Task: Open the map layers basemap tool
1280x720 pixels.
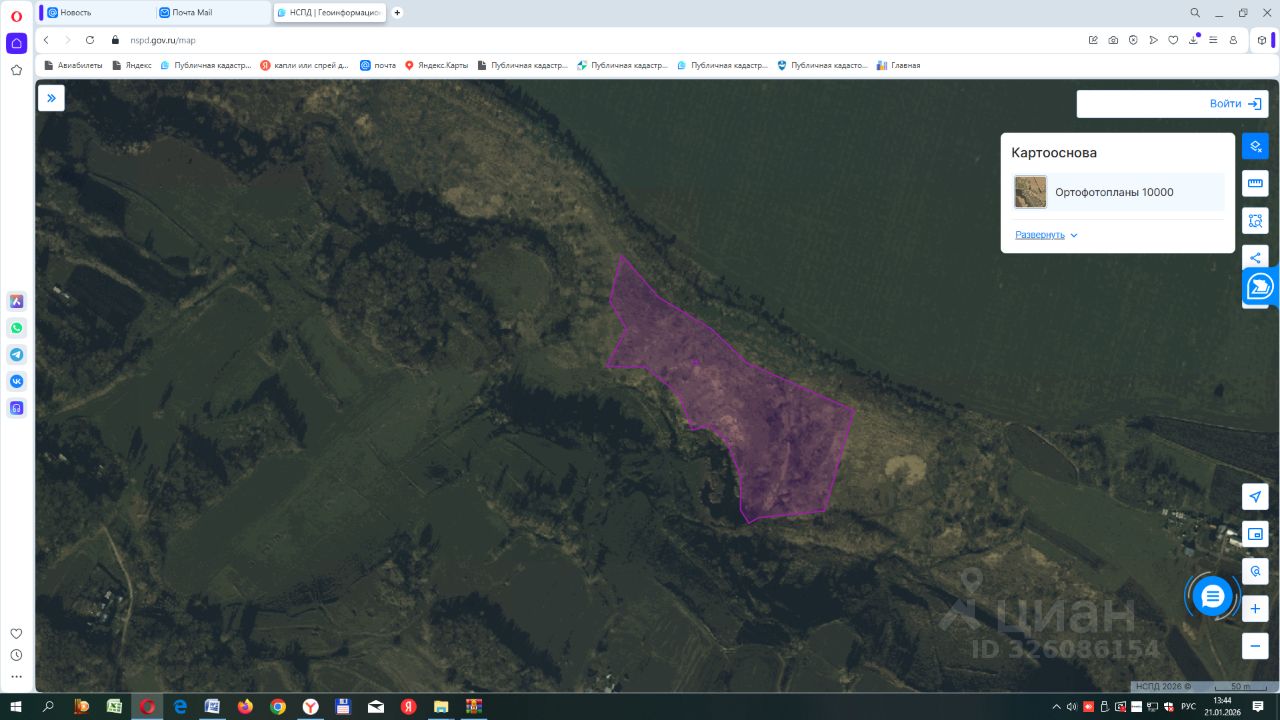Action: (1255, 147)
